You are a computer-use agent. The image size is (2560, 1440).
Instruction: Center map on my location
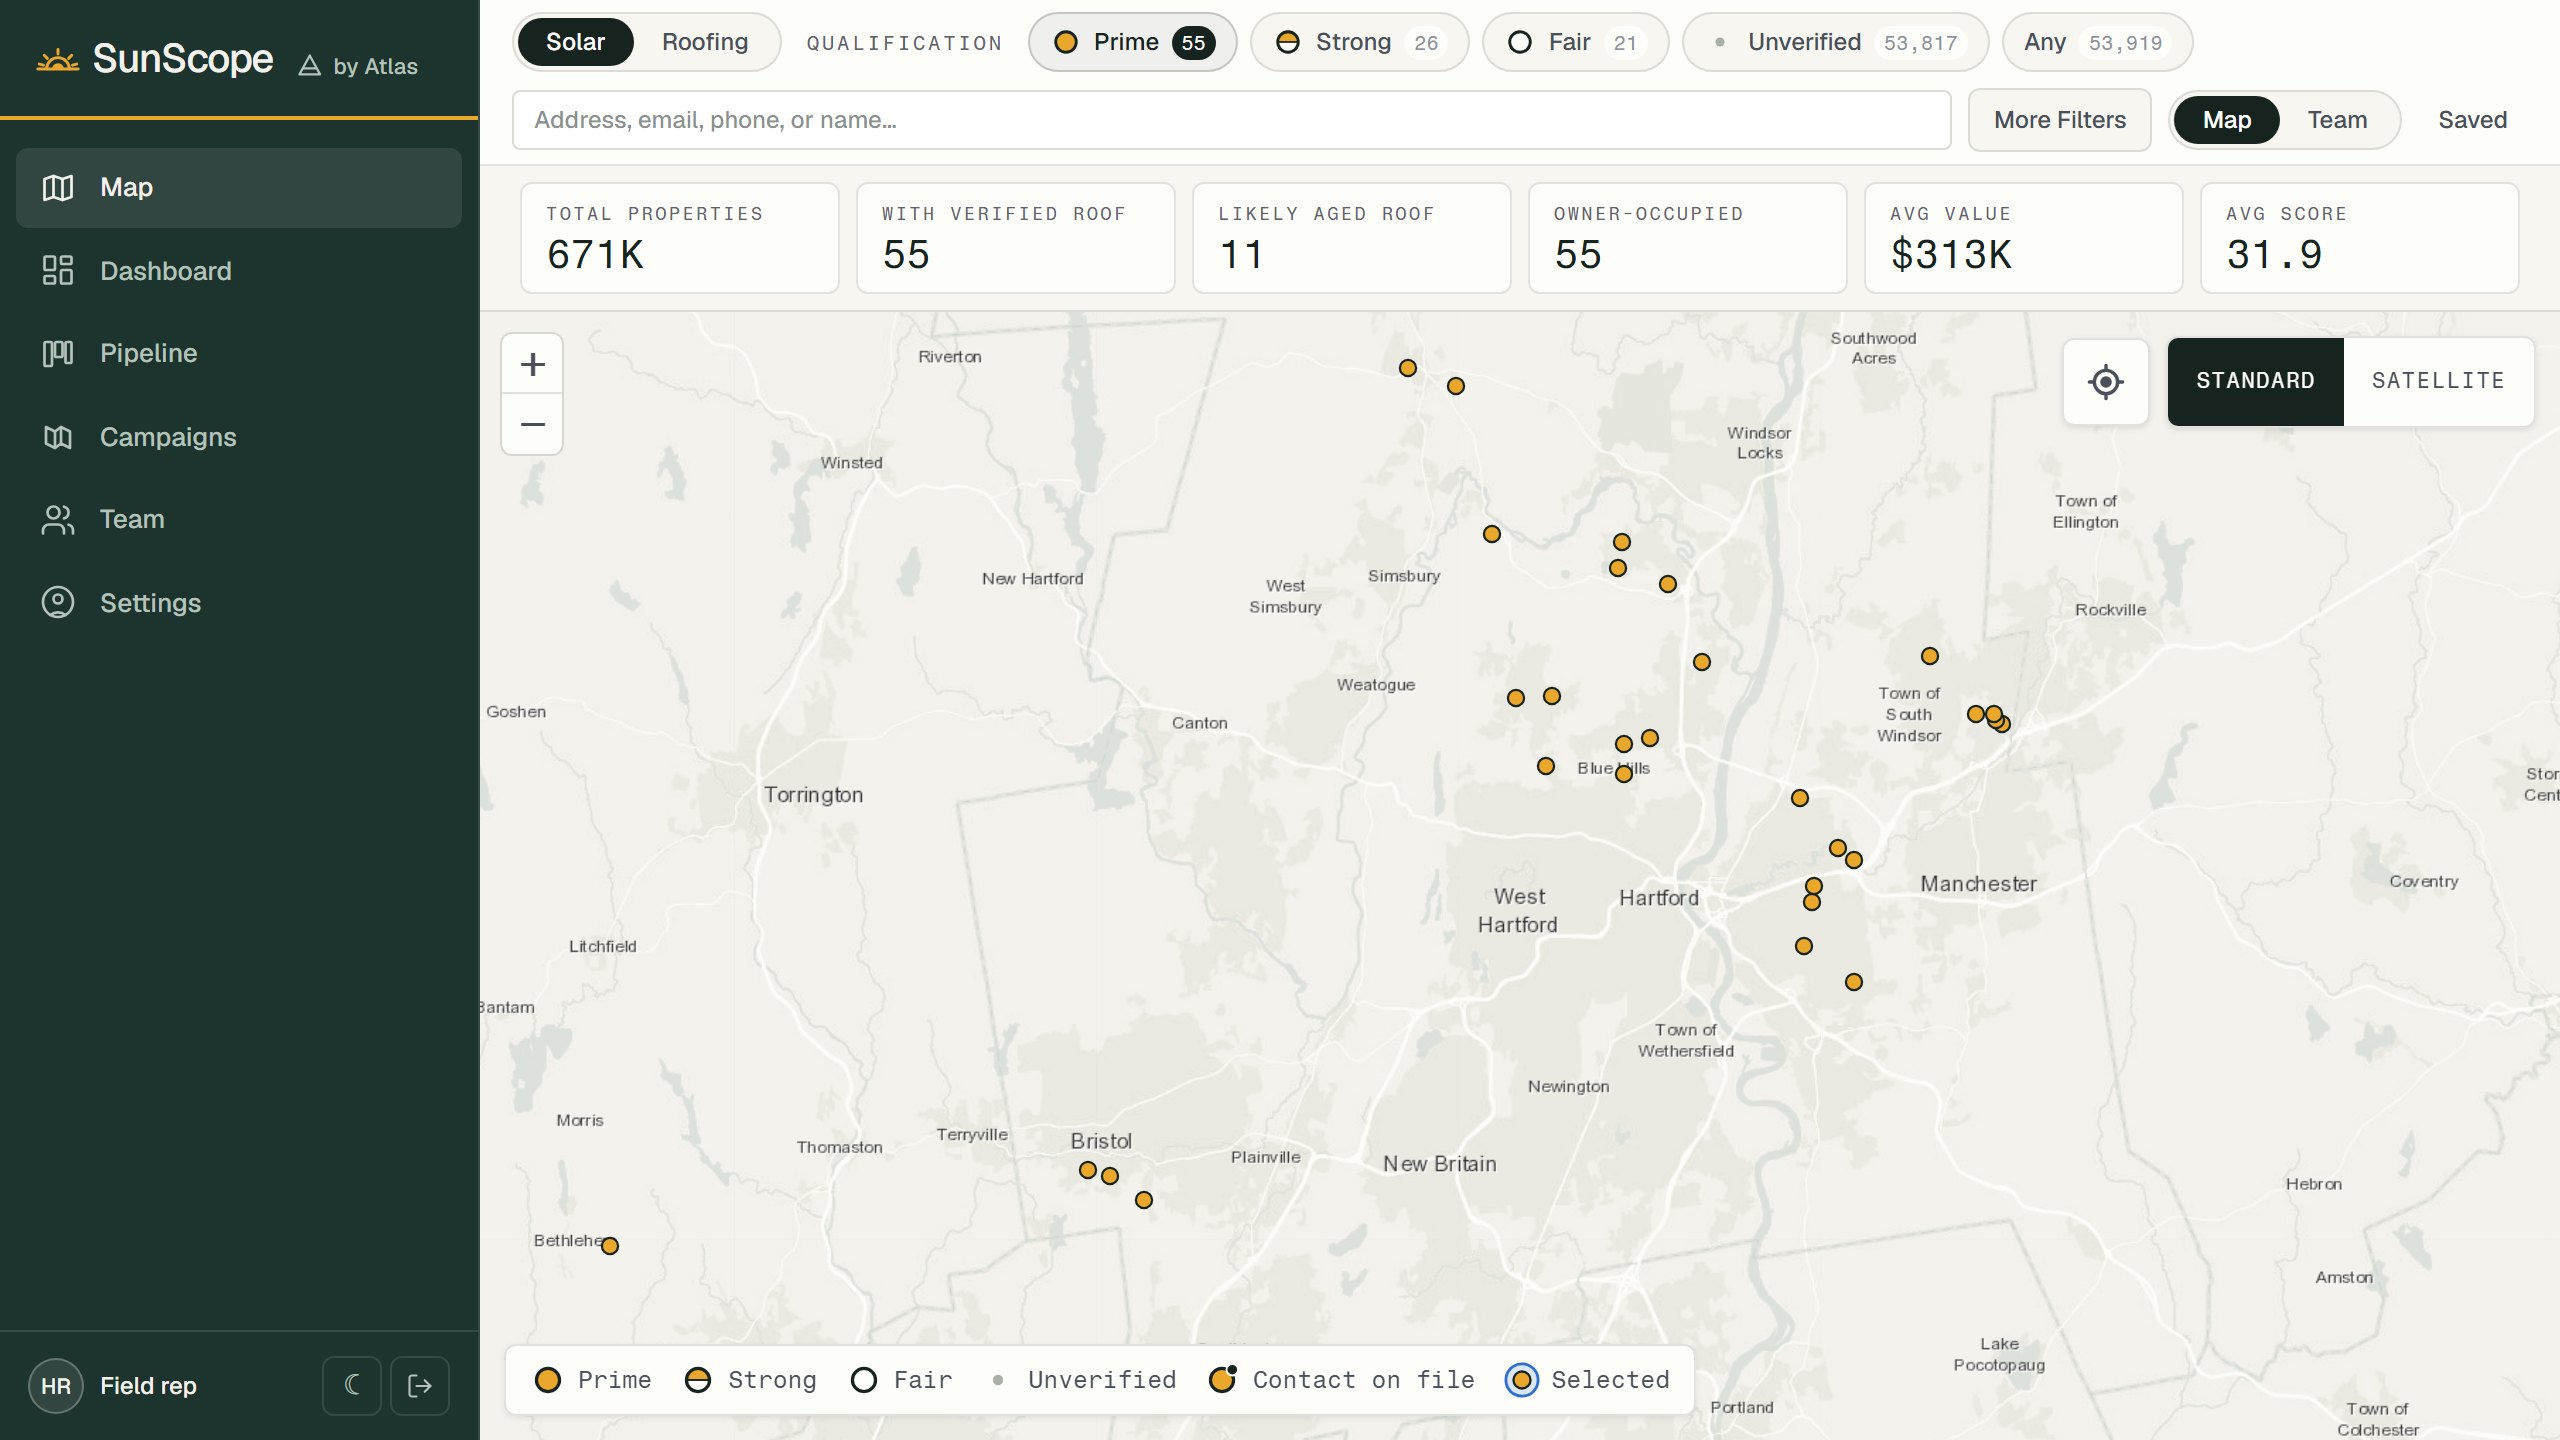(2106, 382)
